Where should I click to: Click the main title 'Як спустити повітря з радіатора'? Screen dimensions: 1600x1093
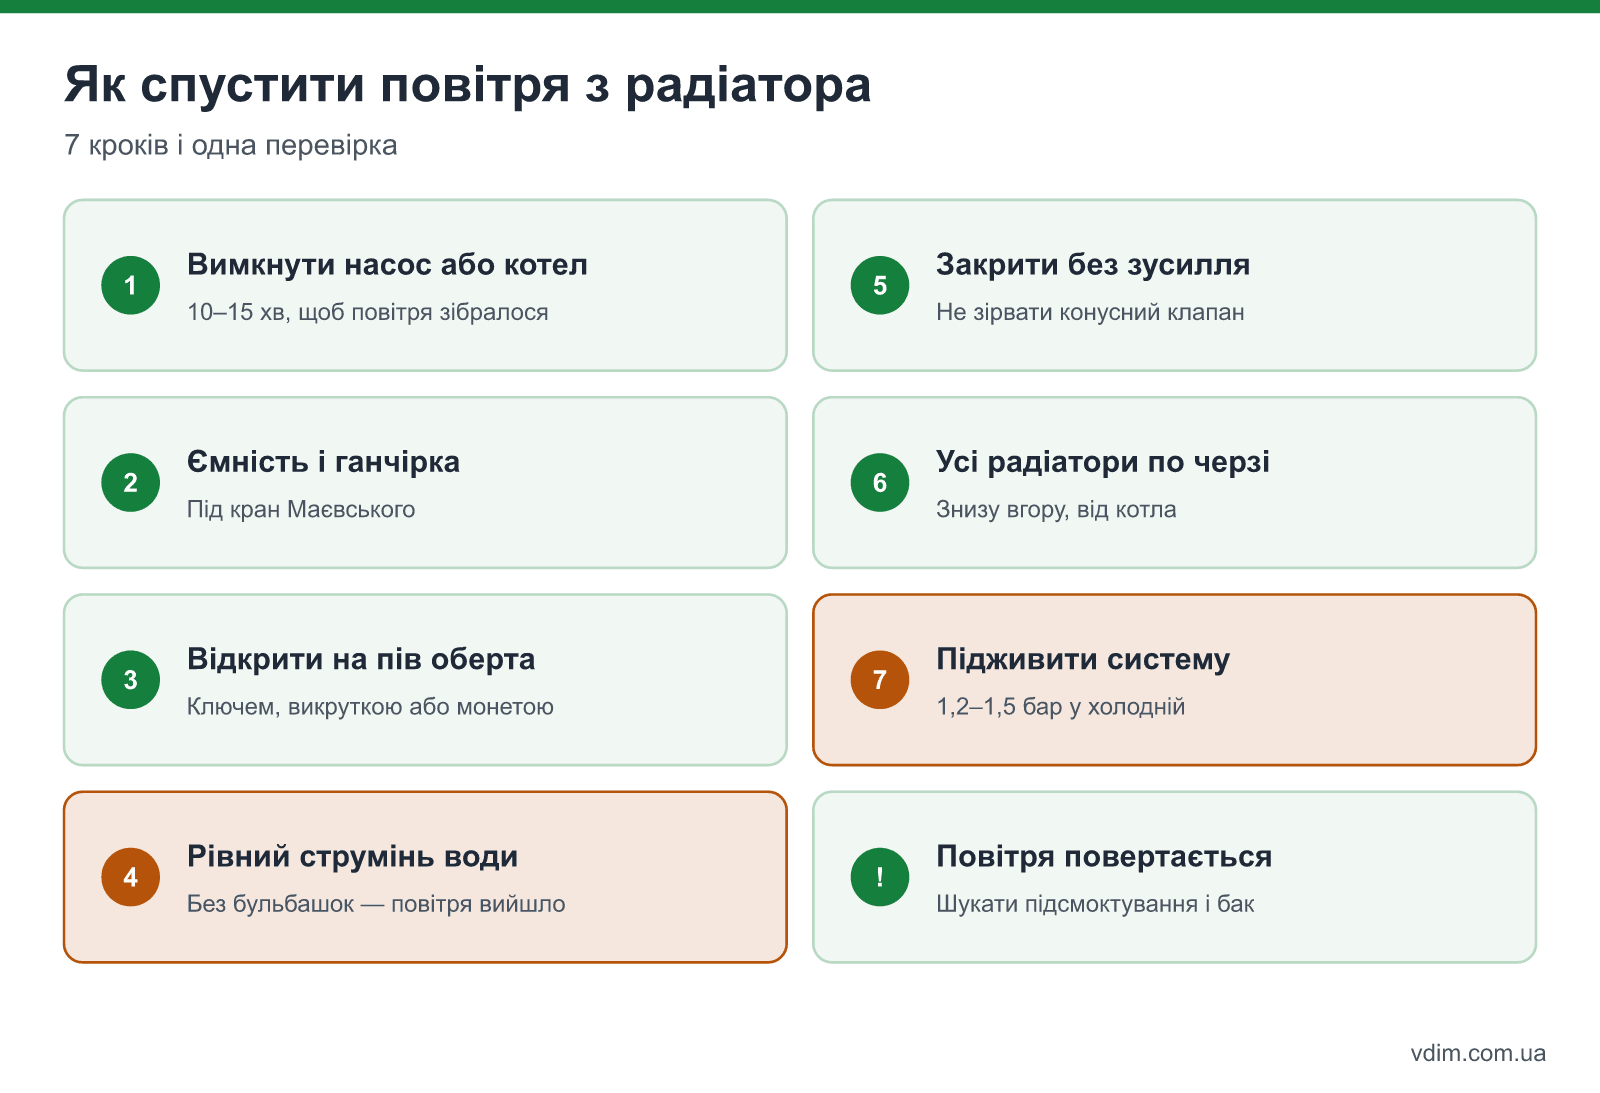(468, 85)
